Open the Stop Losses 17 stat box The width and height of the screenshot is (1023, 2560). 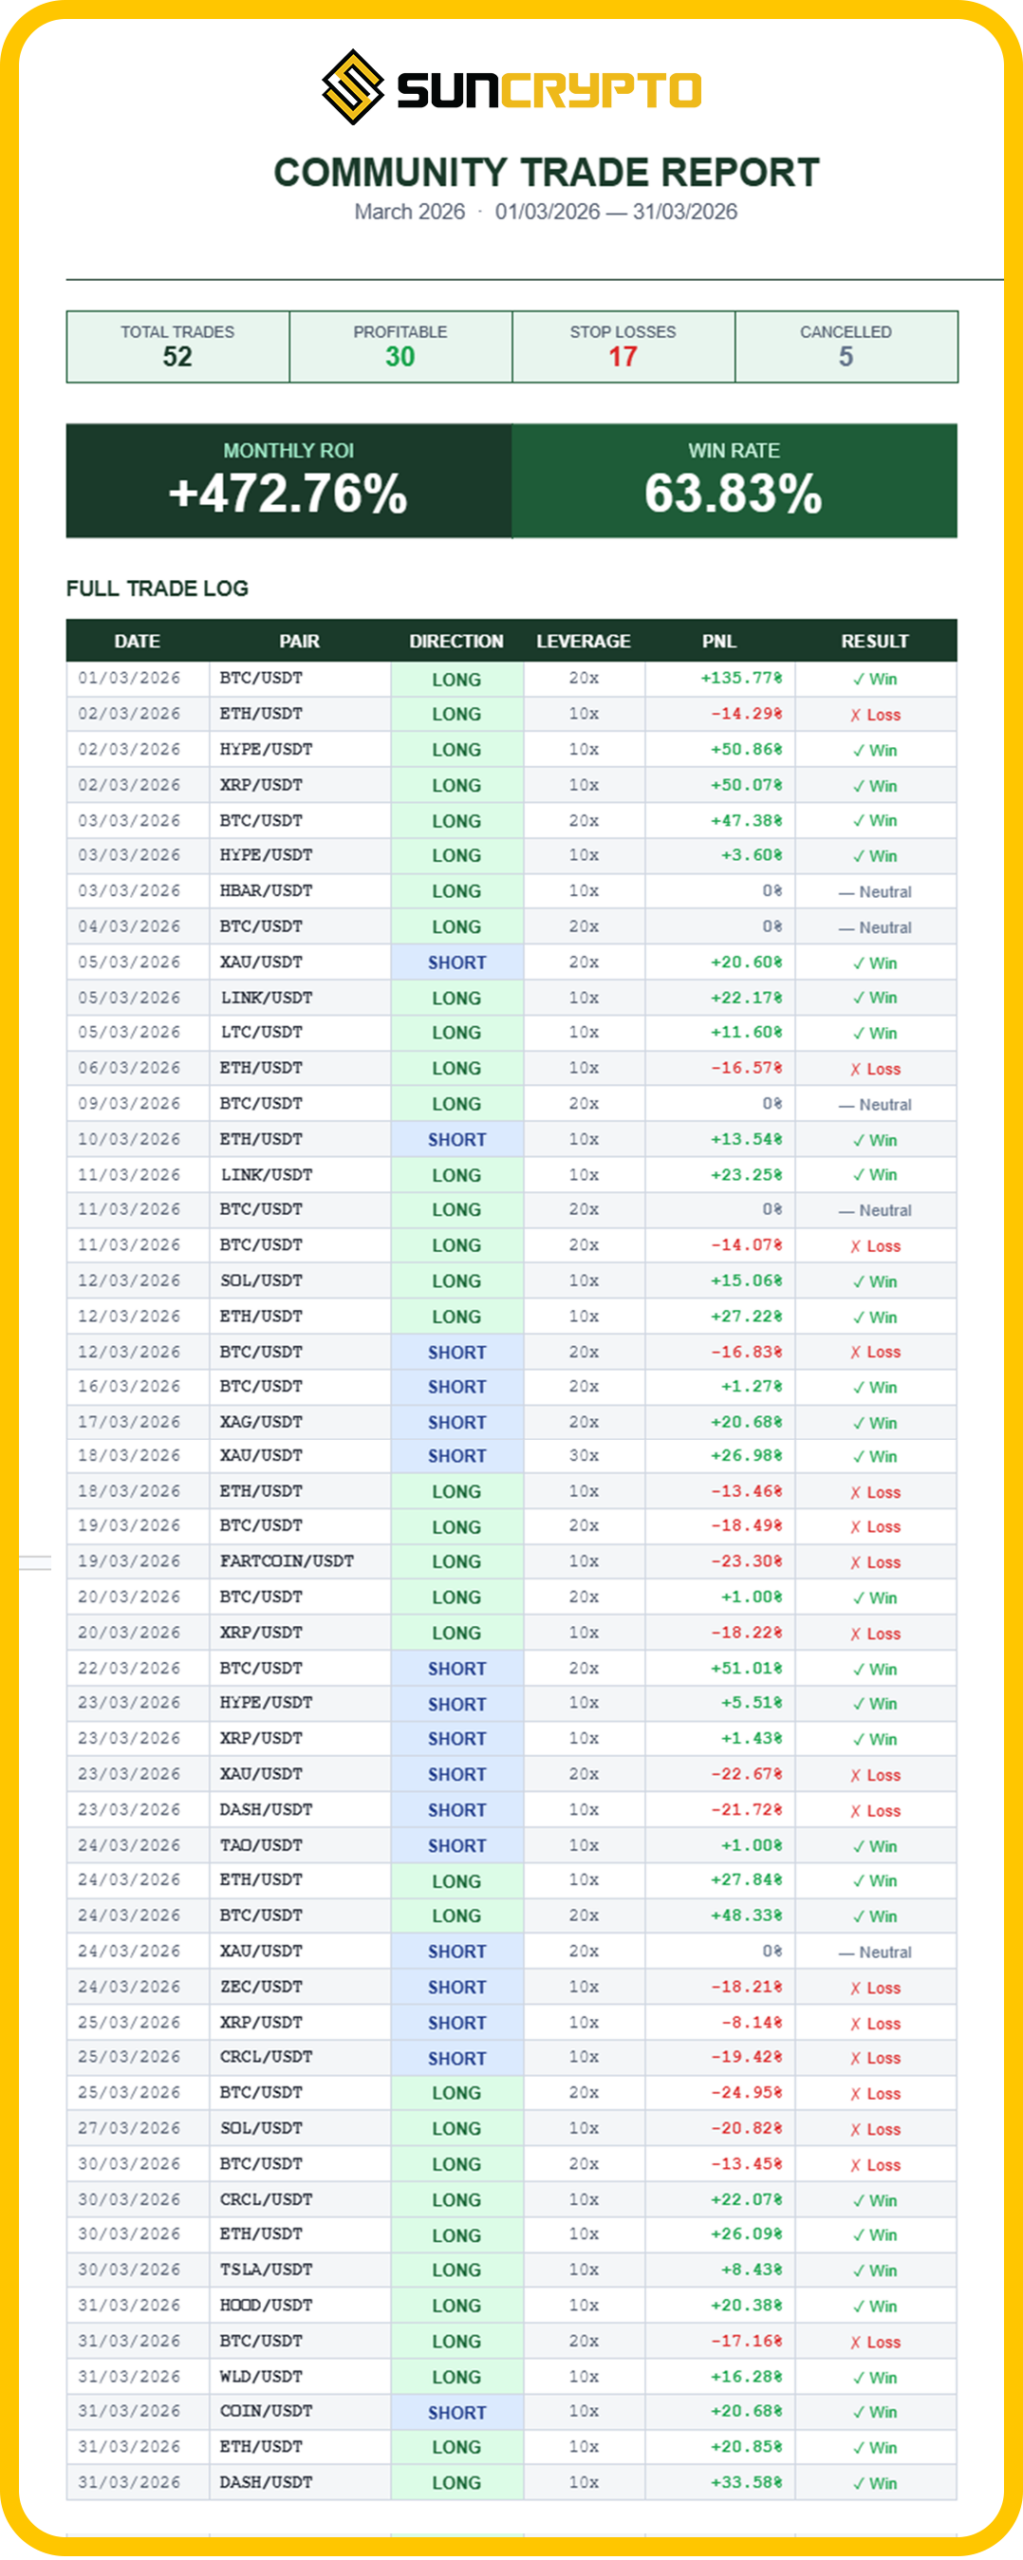(623, 346)
